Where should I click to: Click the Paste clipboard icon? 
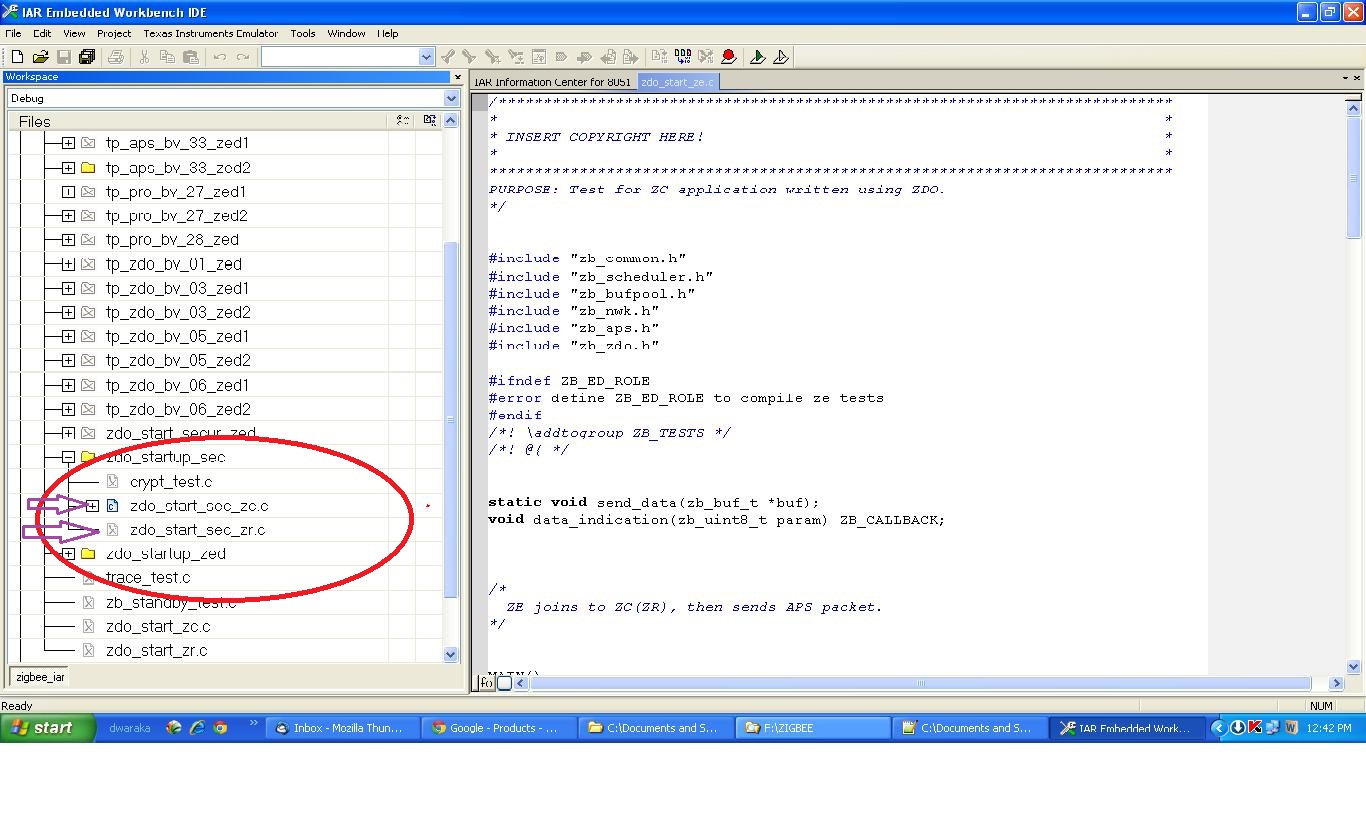(191, 57)
